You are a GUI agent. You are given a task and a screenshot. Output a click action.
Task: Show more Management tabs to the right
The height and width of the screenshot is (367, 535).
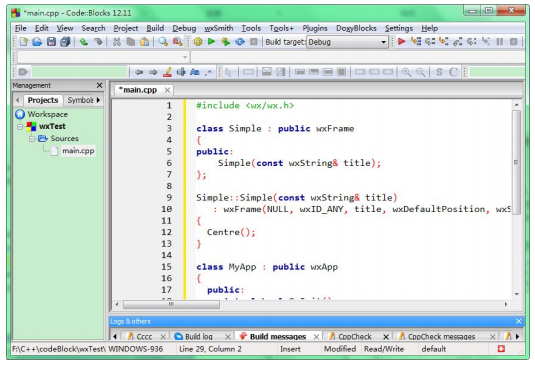tap(98, 100)
